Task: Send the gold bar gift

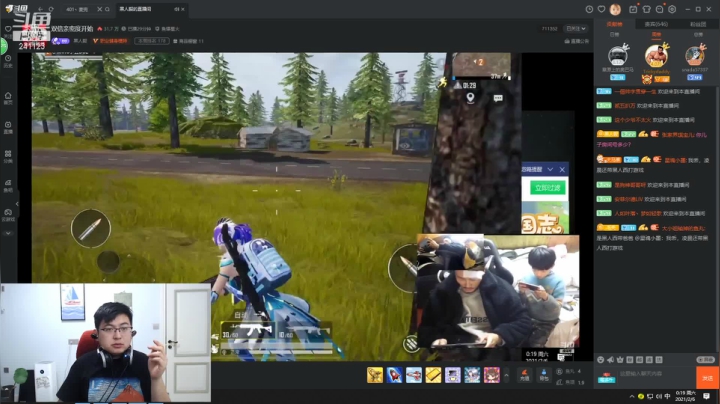Action: coord(433,375)
